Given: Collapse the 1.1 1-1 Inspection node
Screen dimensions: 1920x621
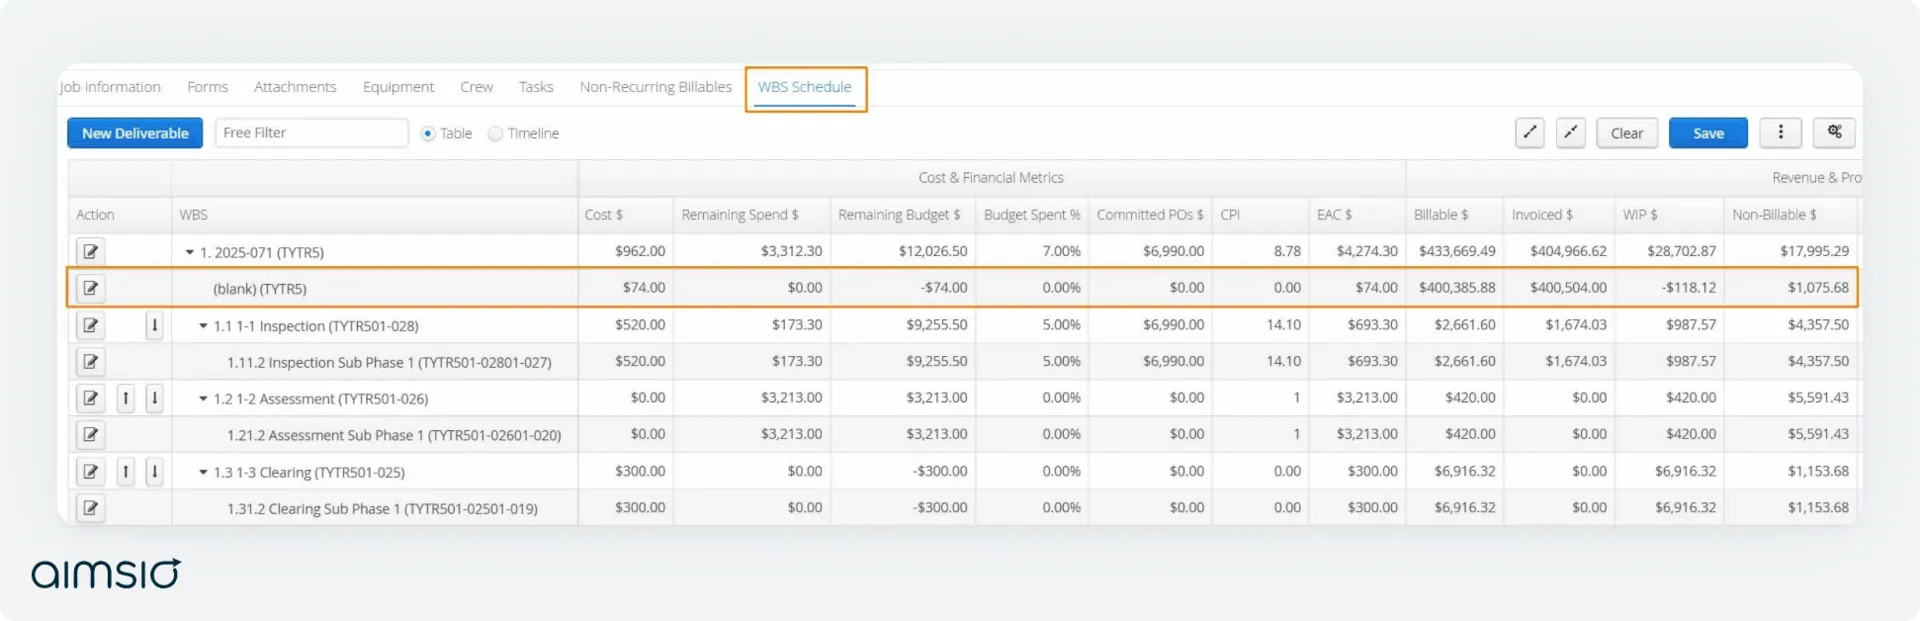Looking at the screenshot, I should (x=203, y=326).
